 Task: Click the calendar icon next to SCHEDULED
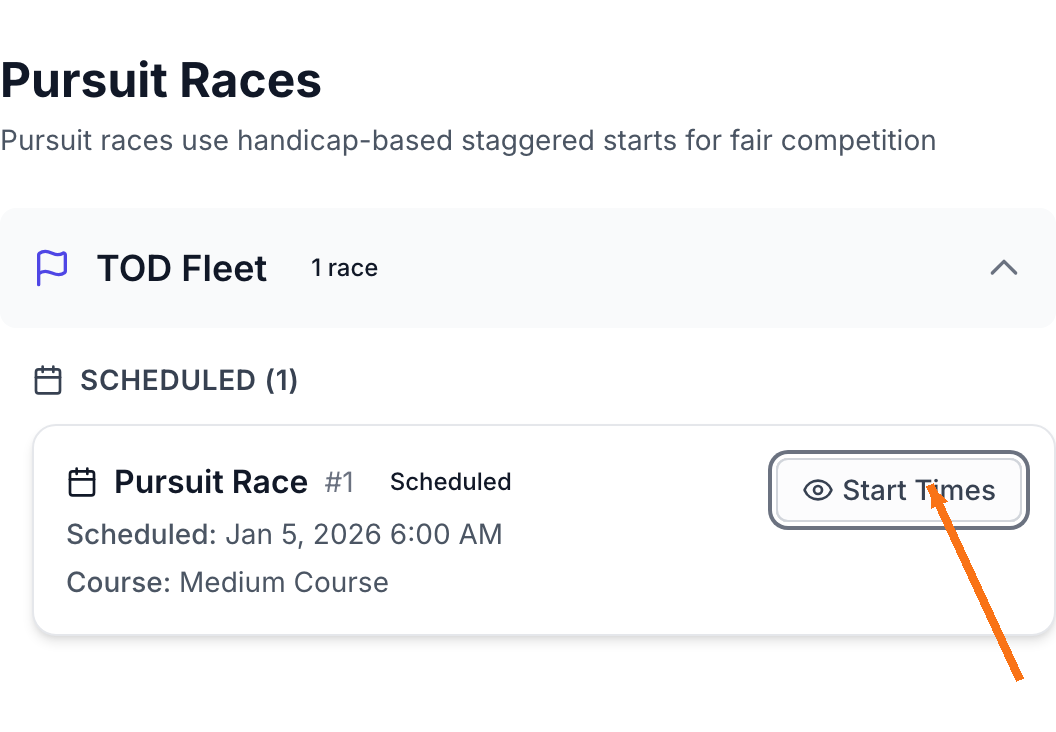coord(47,380)
